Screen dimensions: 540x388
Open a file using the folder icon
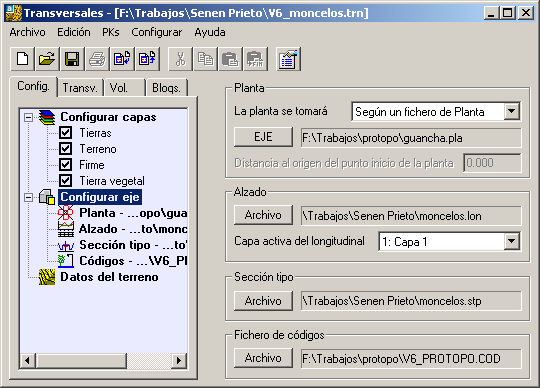47,59
